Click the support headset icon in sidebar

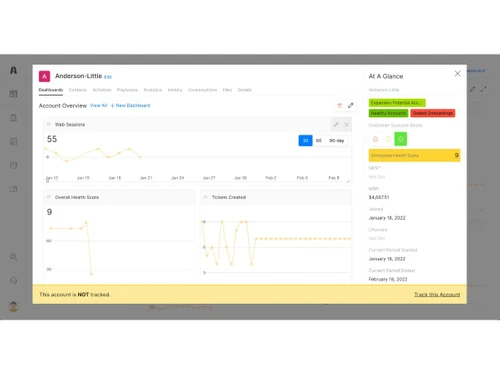[x=13, y=280]
